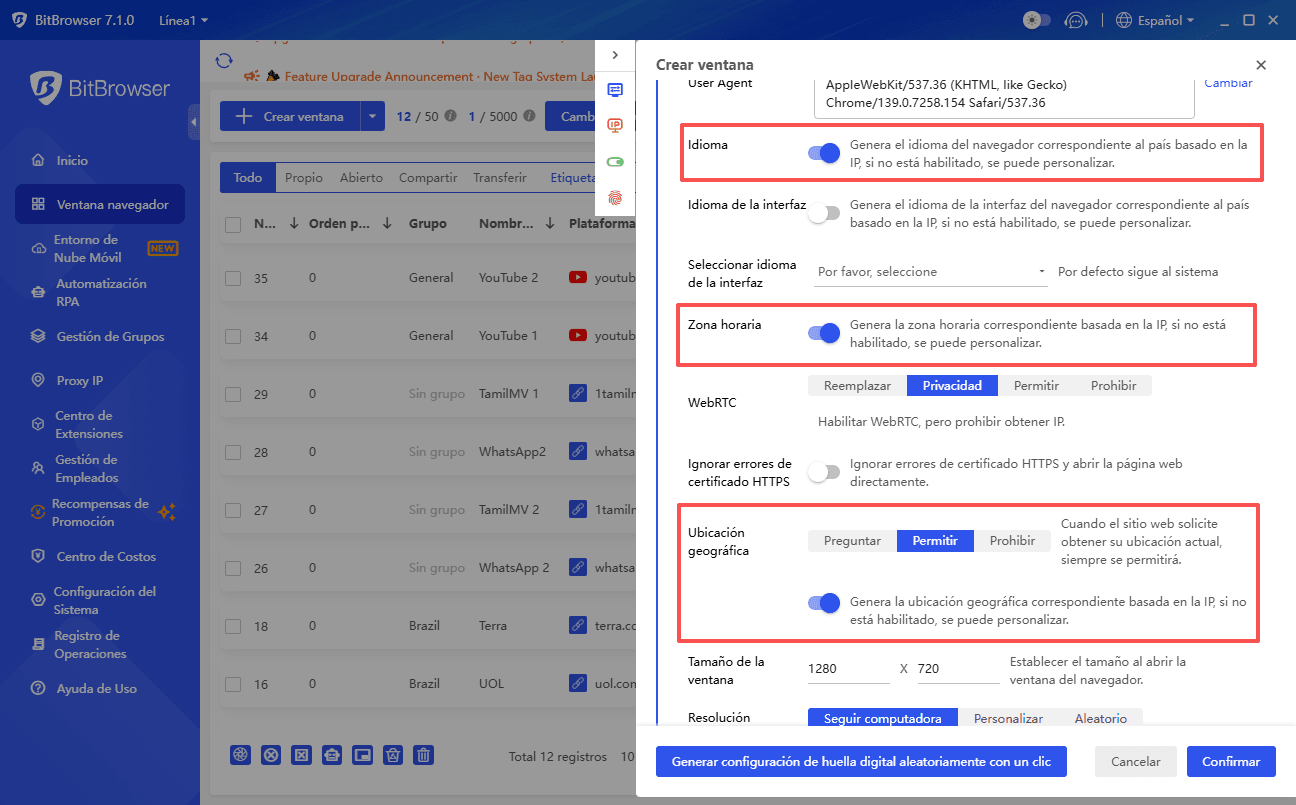This screenshot has height=805, width=1296.
Task: Click the fingerprint icon in floating panel
Action: [x=615, y=197]
